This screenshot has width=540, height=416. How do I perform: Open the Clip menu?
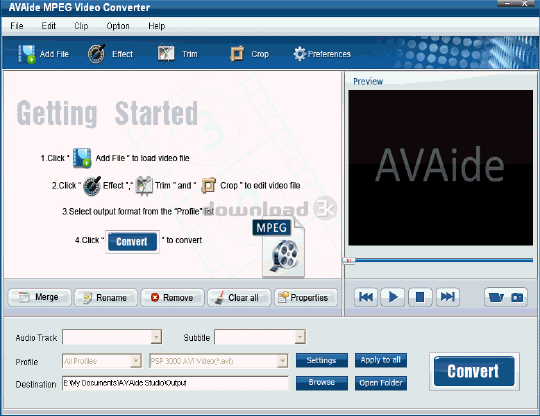click(81, 26)
